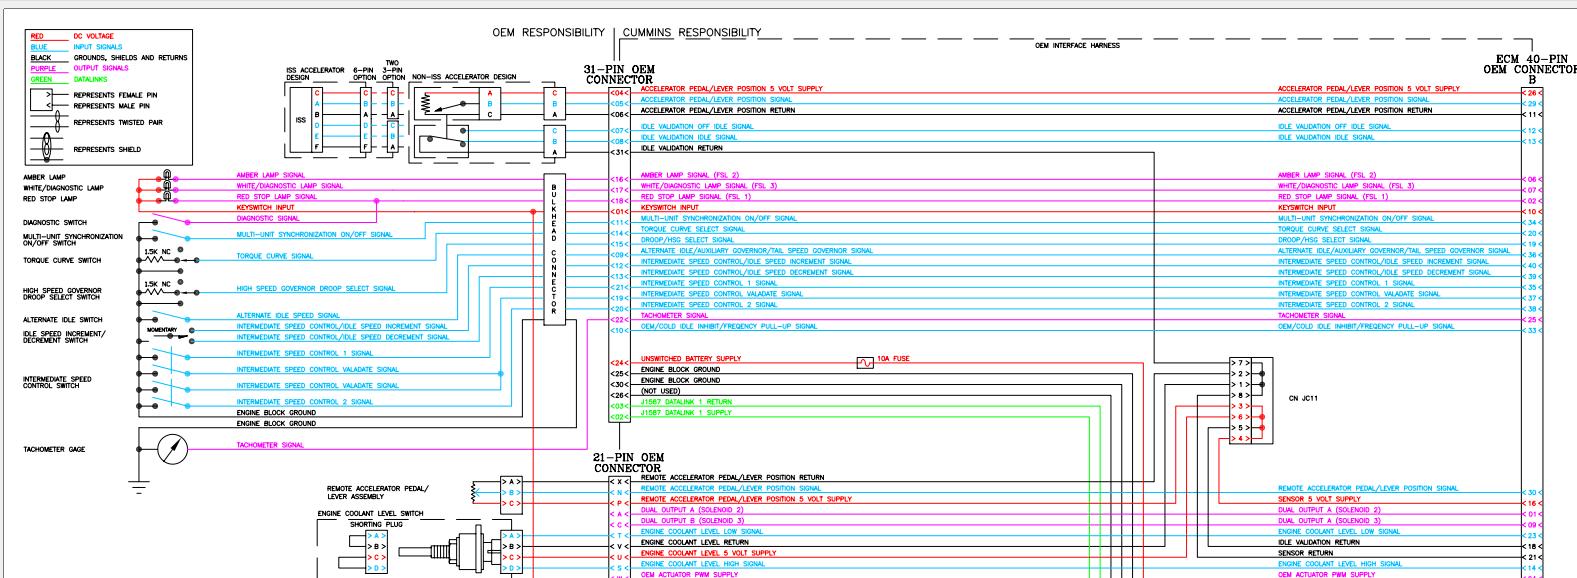The height and width of the screenshot is (578, 1577).
Task: Click the INTERMEDIATE SPEED CONTROL SWITCH label
Action: coord(57,382)
